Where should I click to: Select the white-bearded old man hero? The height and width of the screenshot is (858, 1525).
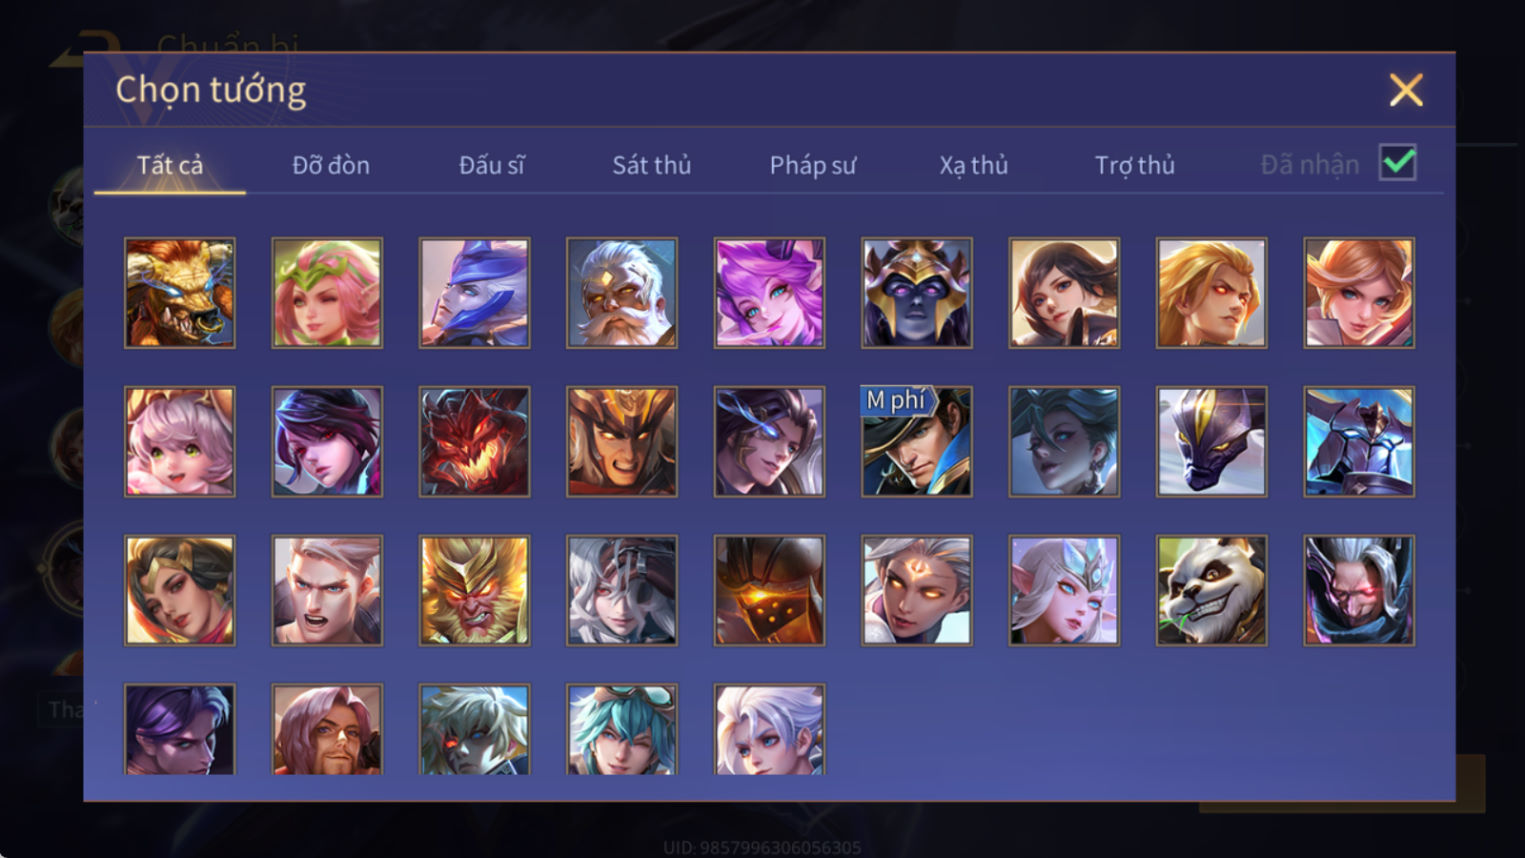tap(621, 293)
